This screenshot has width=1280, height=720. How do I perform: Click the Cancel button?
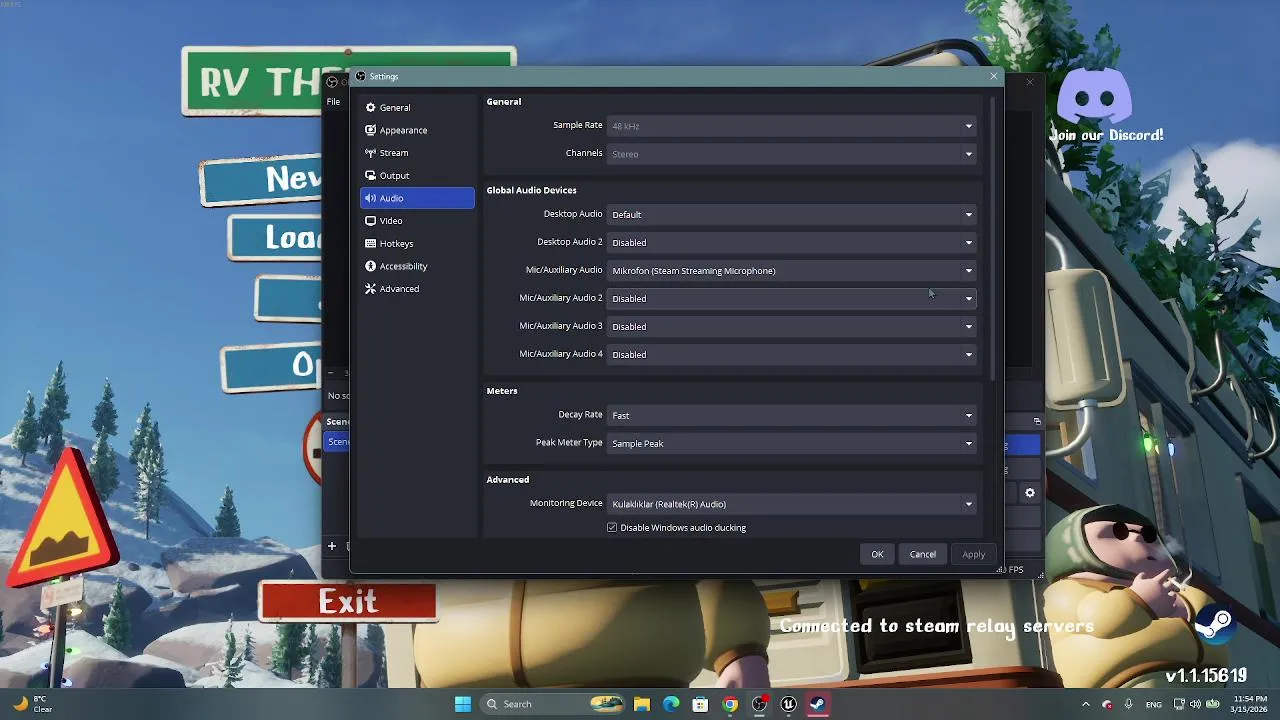click(x=923, y=554)
